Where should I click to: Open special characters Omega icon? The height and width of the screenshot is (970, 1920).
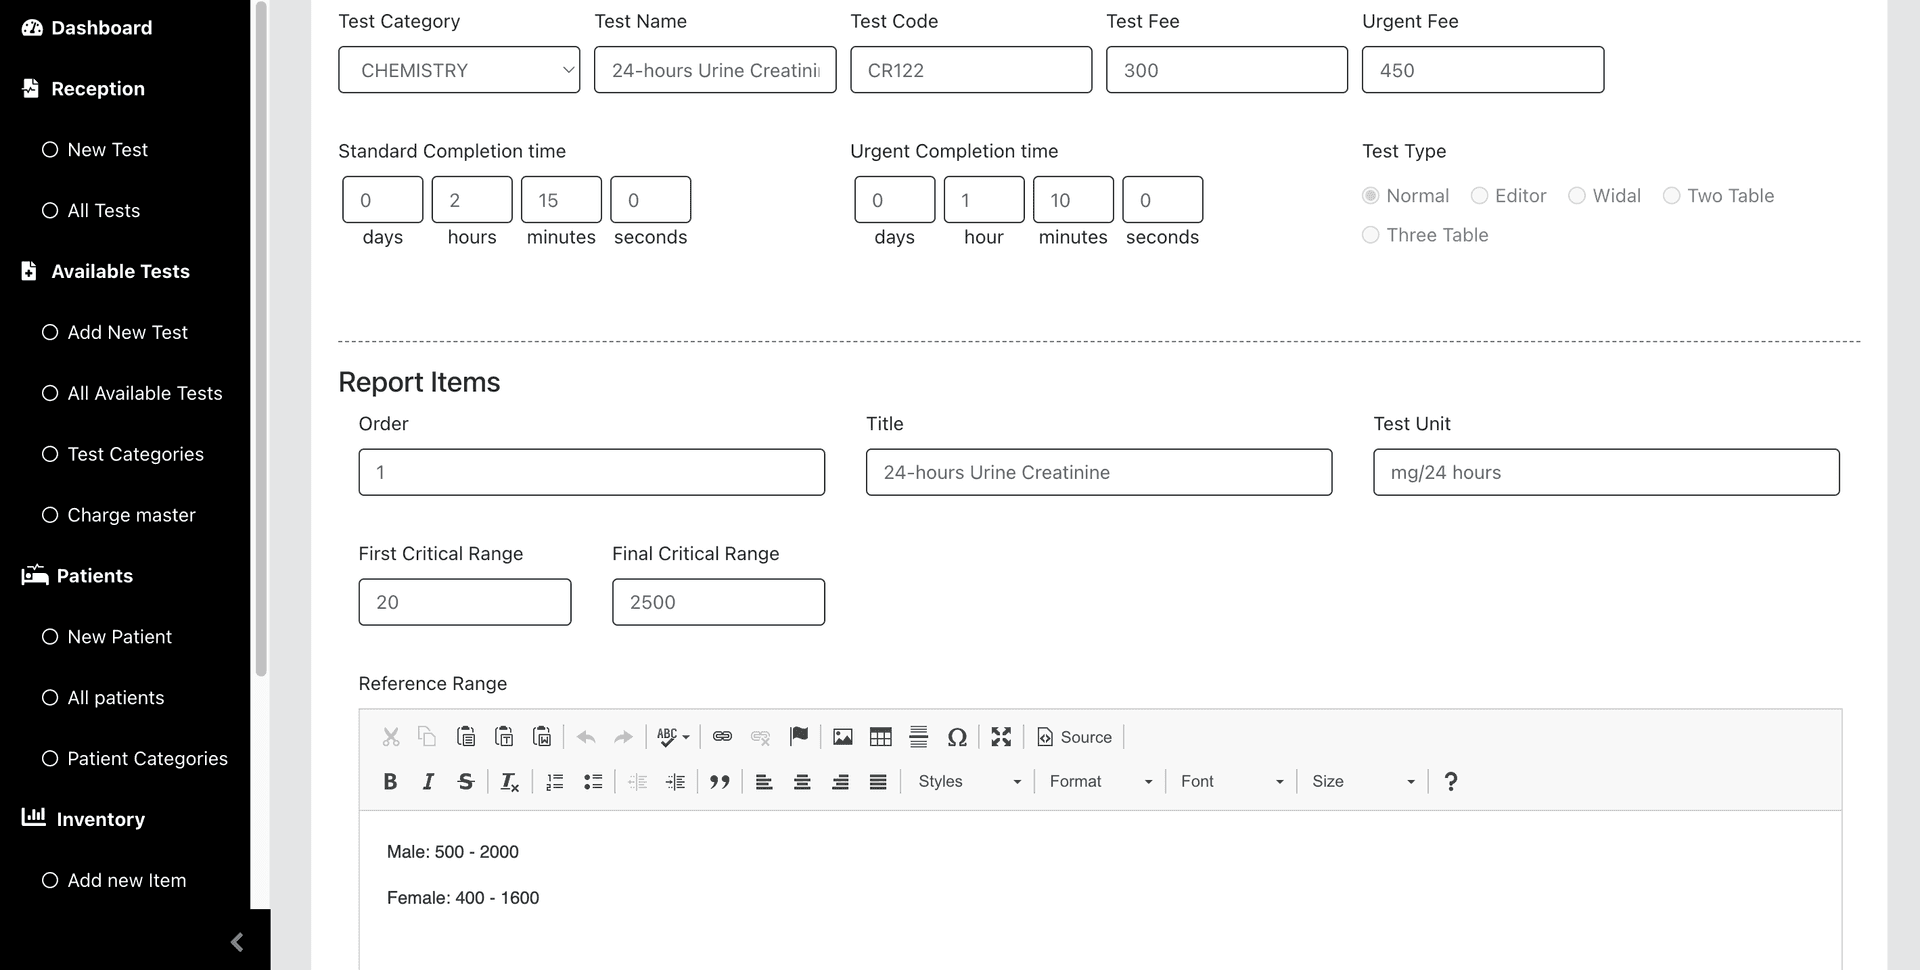coord(957,737)
